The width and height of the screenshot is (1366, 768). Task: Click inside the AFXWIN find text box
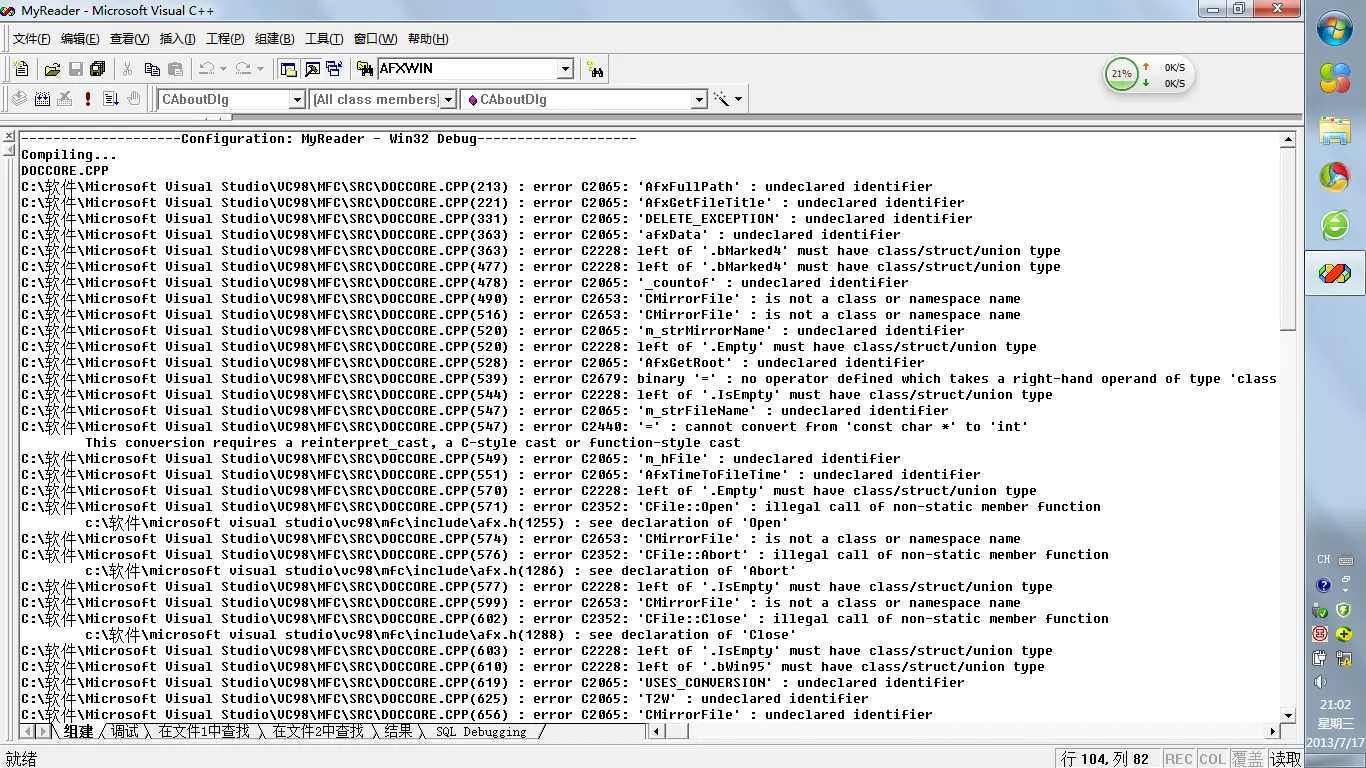466,69
